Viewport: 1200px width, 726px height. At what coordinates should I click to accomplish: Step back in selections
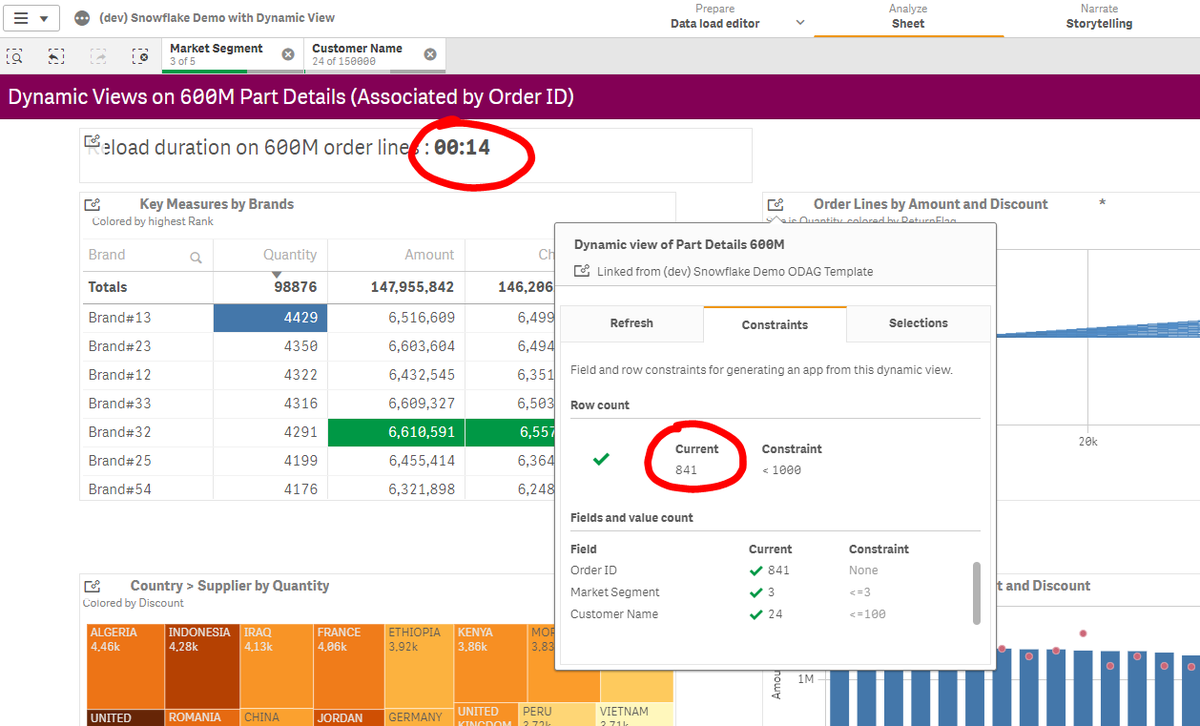[55, 56]
